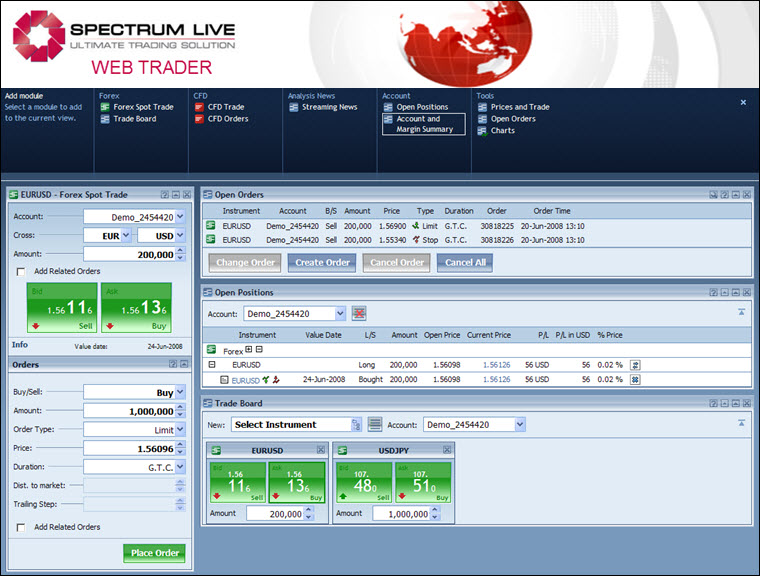Image resolution: width=760 pixels, height=576 pixels.
Task: Open the Charts tool
Action: 496,130
